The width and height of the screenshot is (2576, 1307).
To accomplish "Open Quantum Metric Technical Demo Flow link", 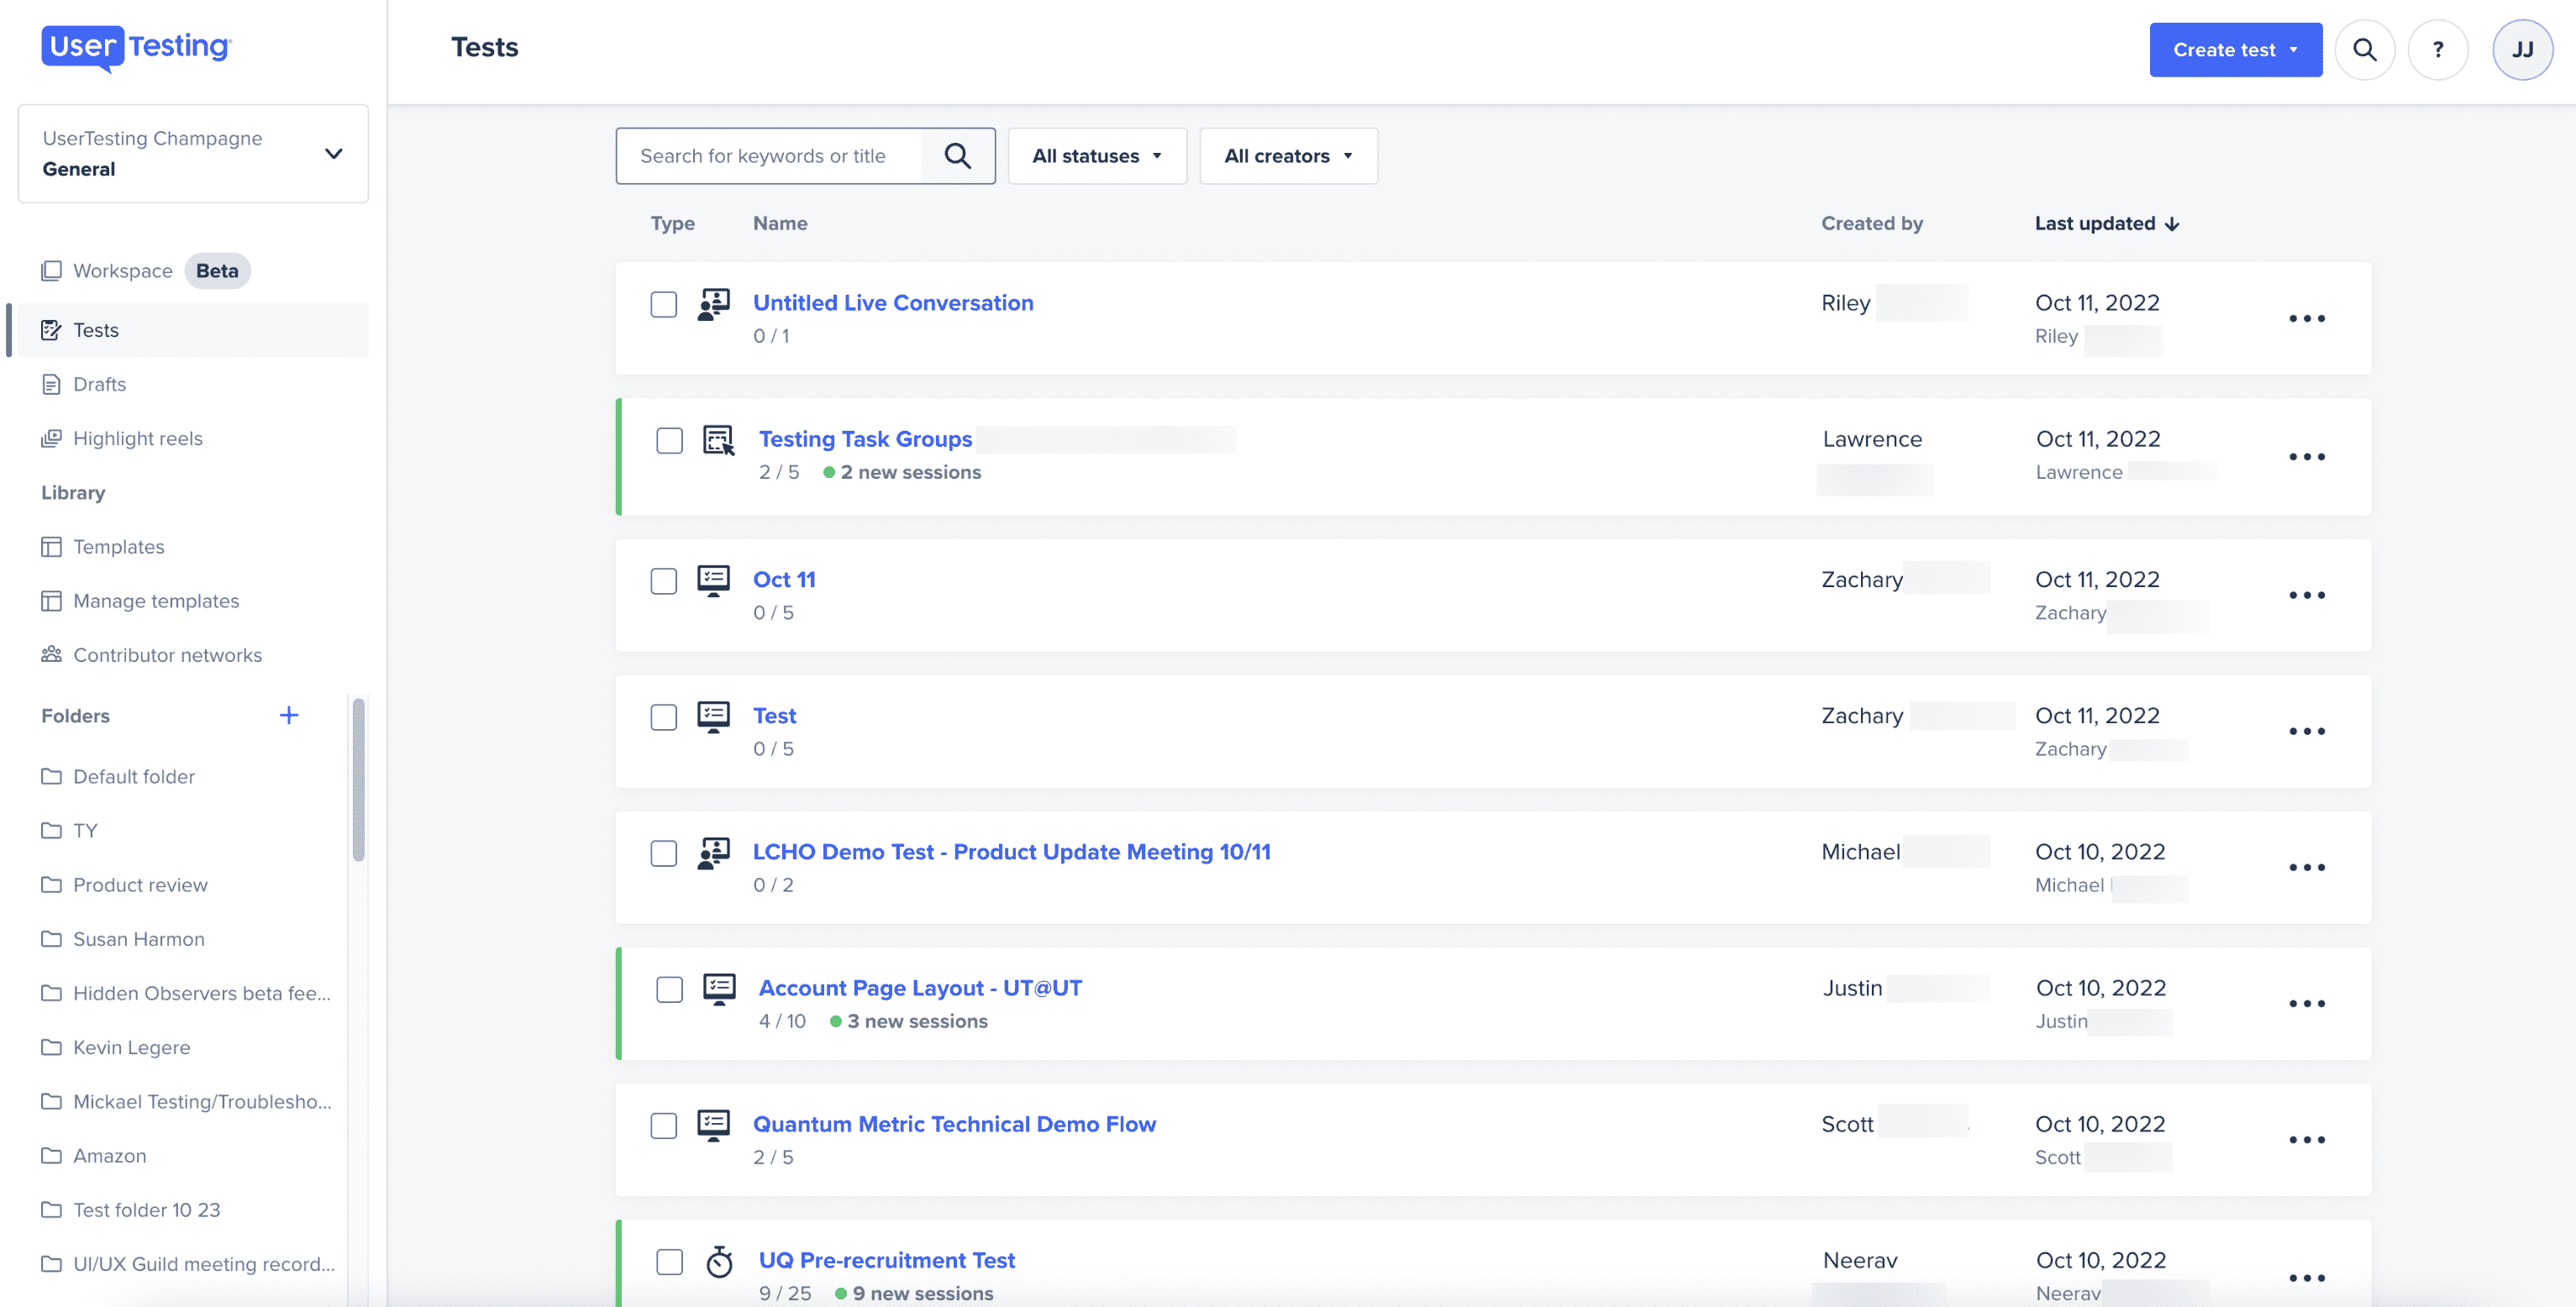I will [x=954, y=1124].
